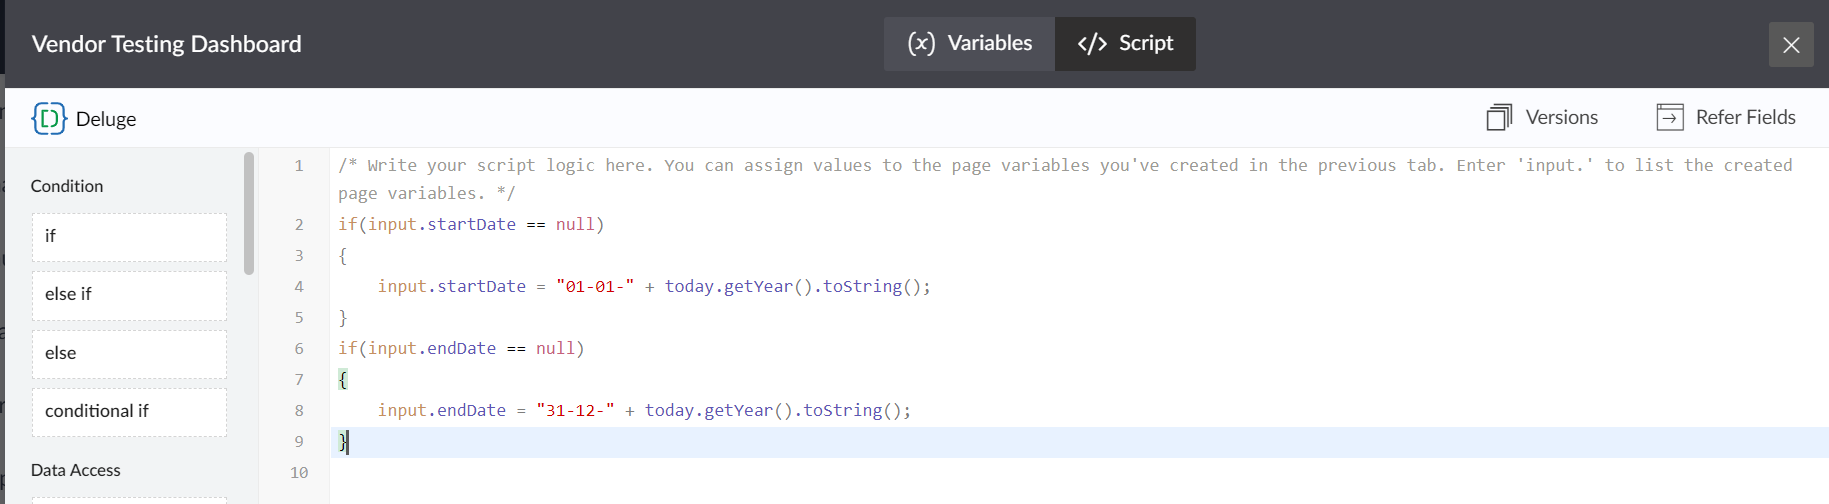Select the 'else if' condition block
1829x504 pixels.
[129, 295]
